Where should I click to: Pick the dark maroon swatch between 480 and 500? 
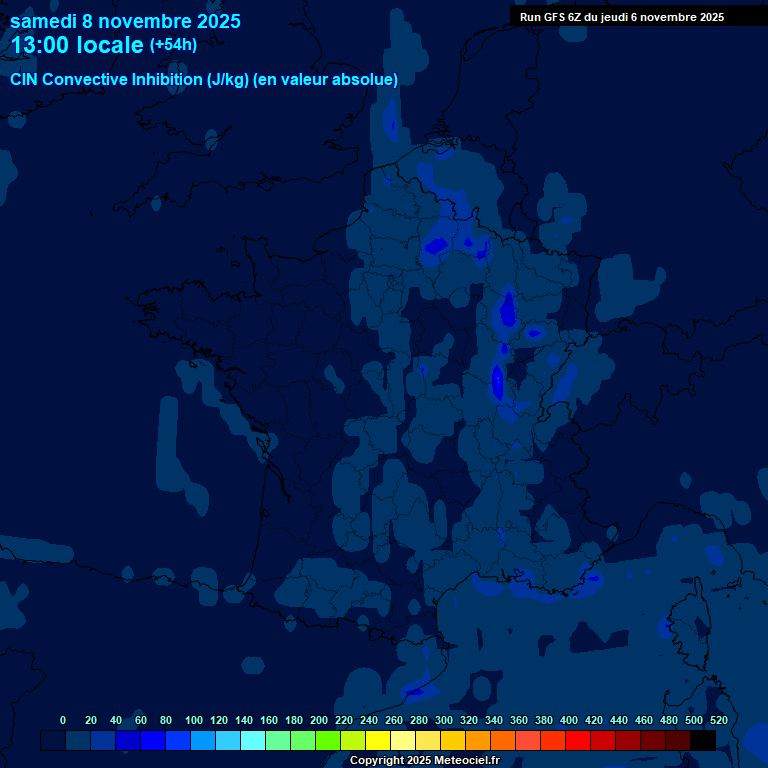point(678,740)
